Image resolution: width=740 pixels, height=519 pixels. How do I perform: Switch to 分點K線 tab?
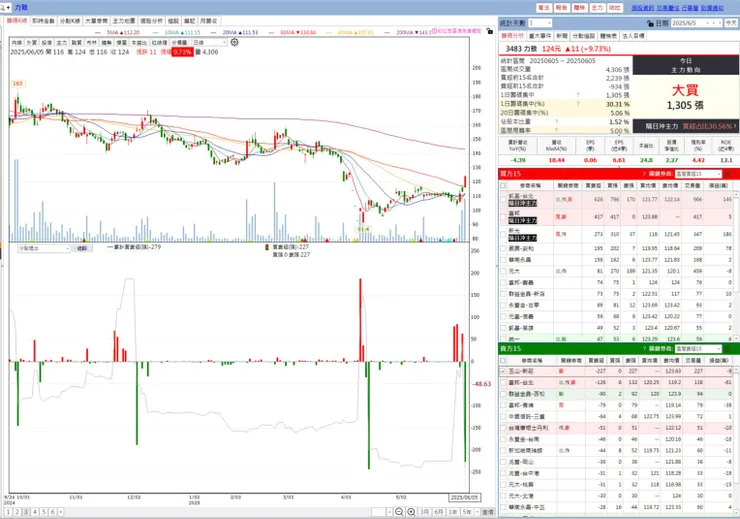point(70,21)
